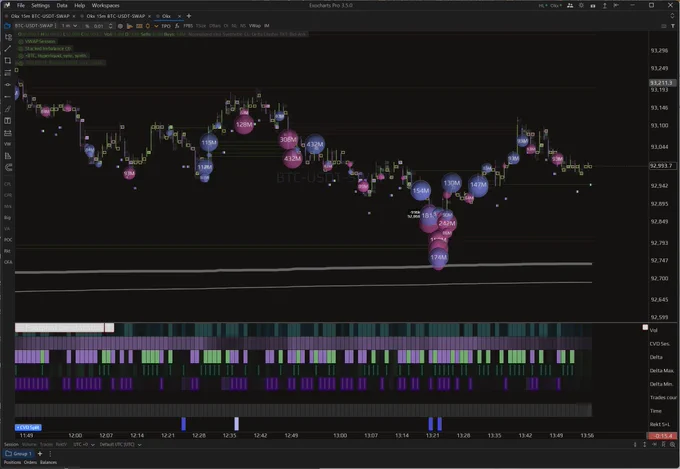680x469 pixels.
Task: Toggle the VWap toolbar option
Action: [255, 26]
